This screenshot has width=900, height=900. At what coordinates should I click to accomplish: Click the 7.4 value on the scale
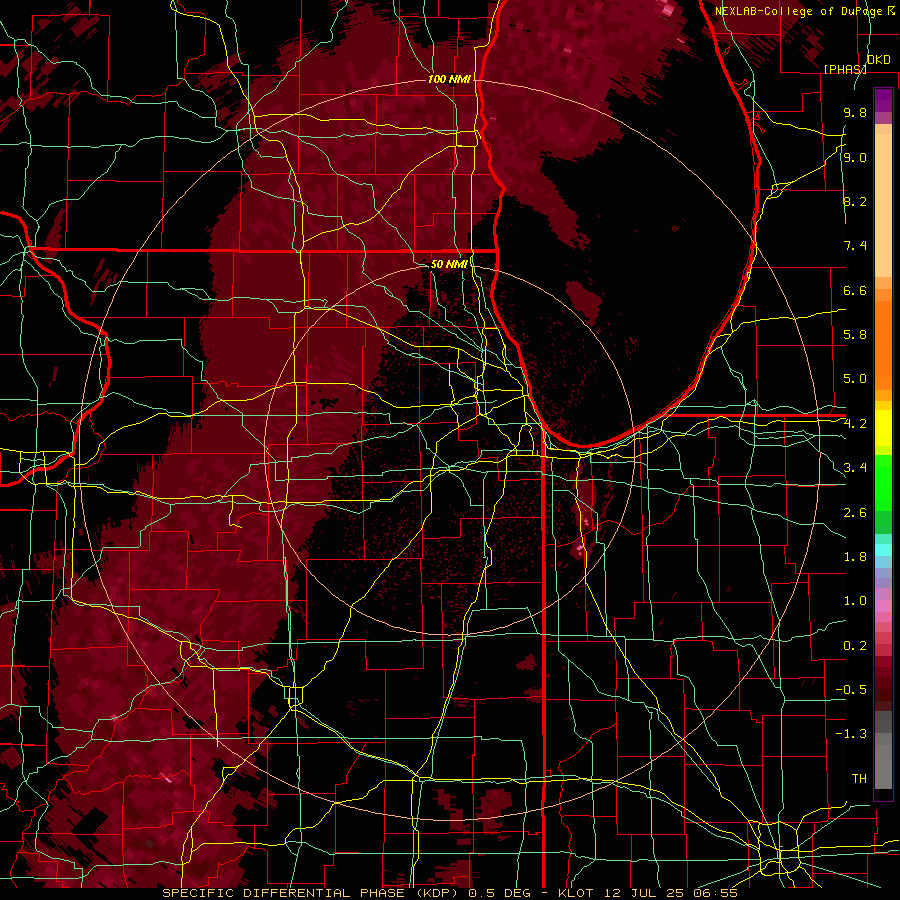[x=855, y=246]
